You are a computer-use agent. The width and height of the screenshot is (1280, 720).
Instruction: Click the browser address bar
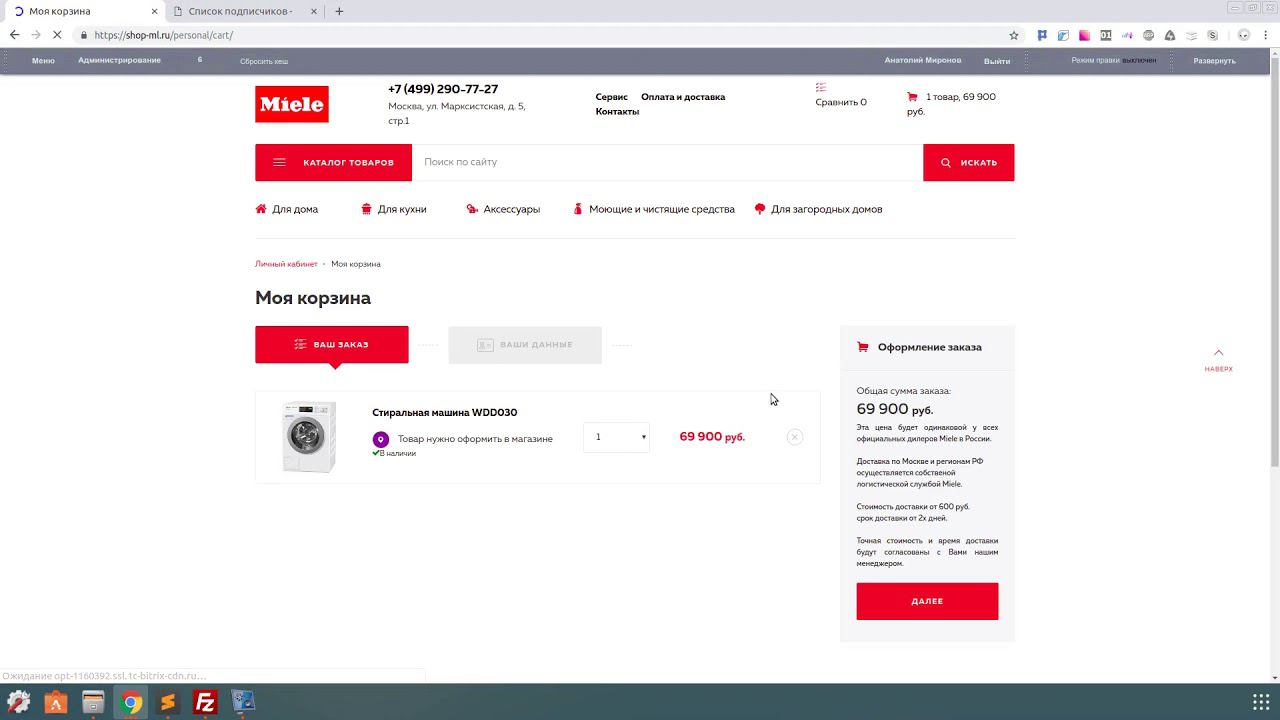(x=540, y=35)
